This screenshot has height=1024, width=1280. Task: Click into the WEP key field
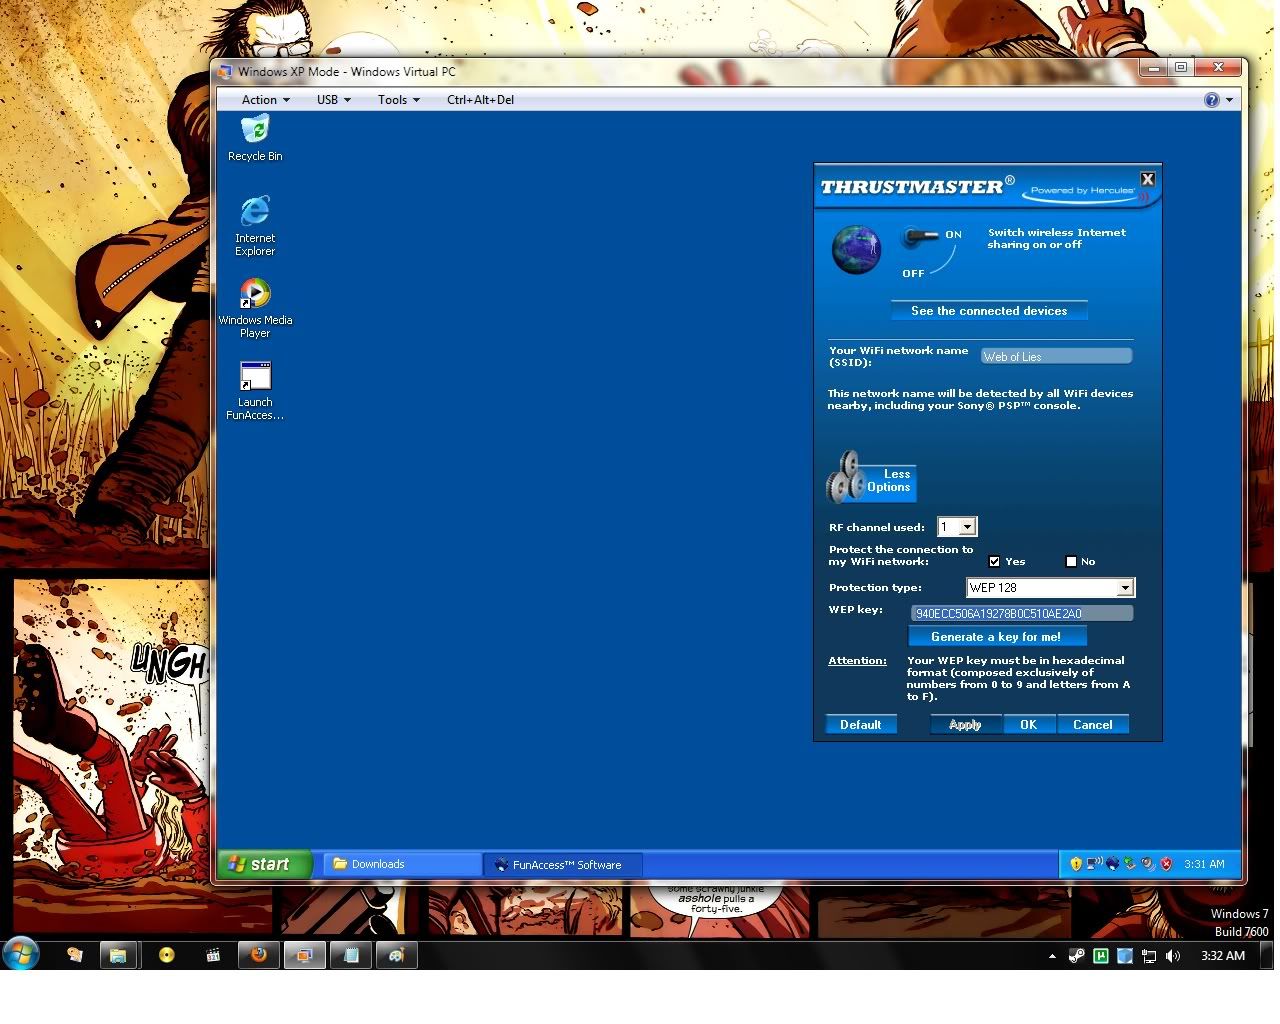(1021, 613)
